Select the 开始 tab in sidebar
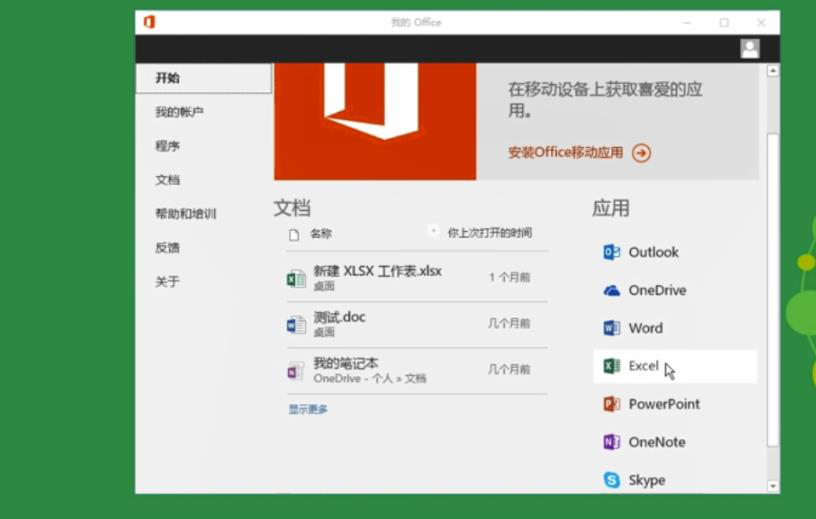The image size is (816, 519). point(203,79)
